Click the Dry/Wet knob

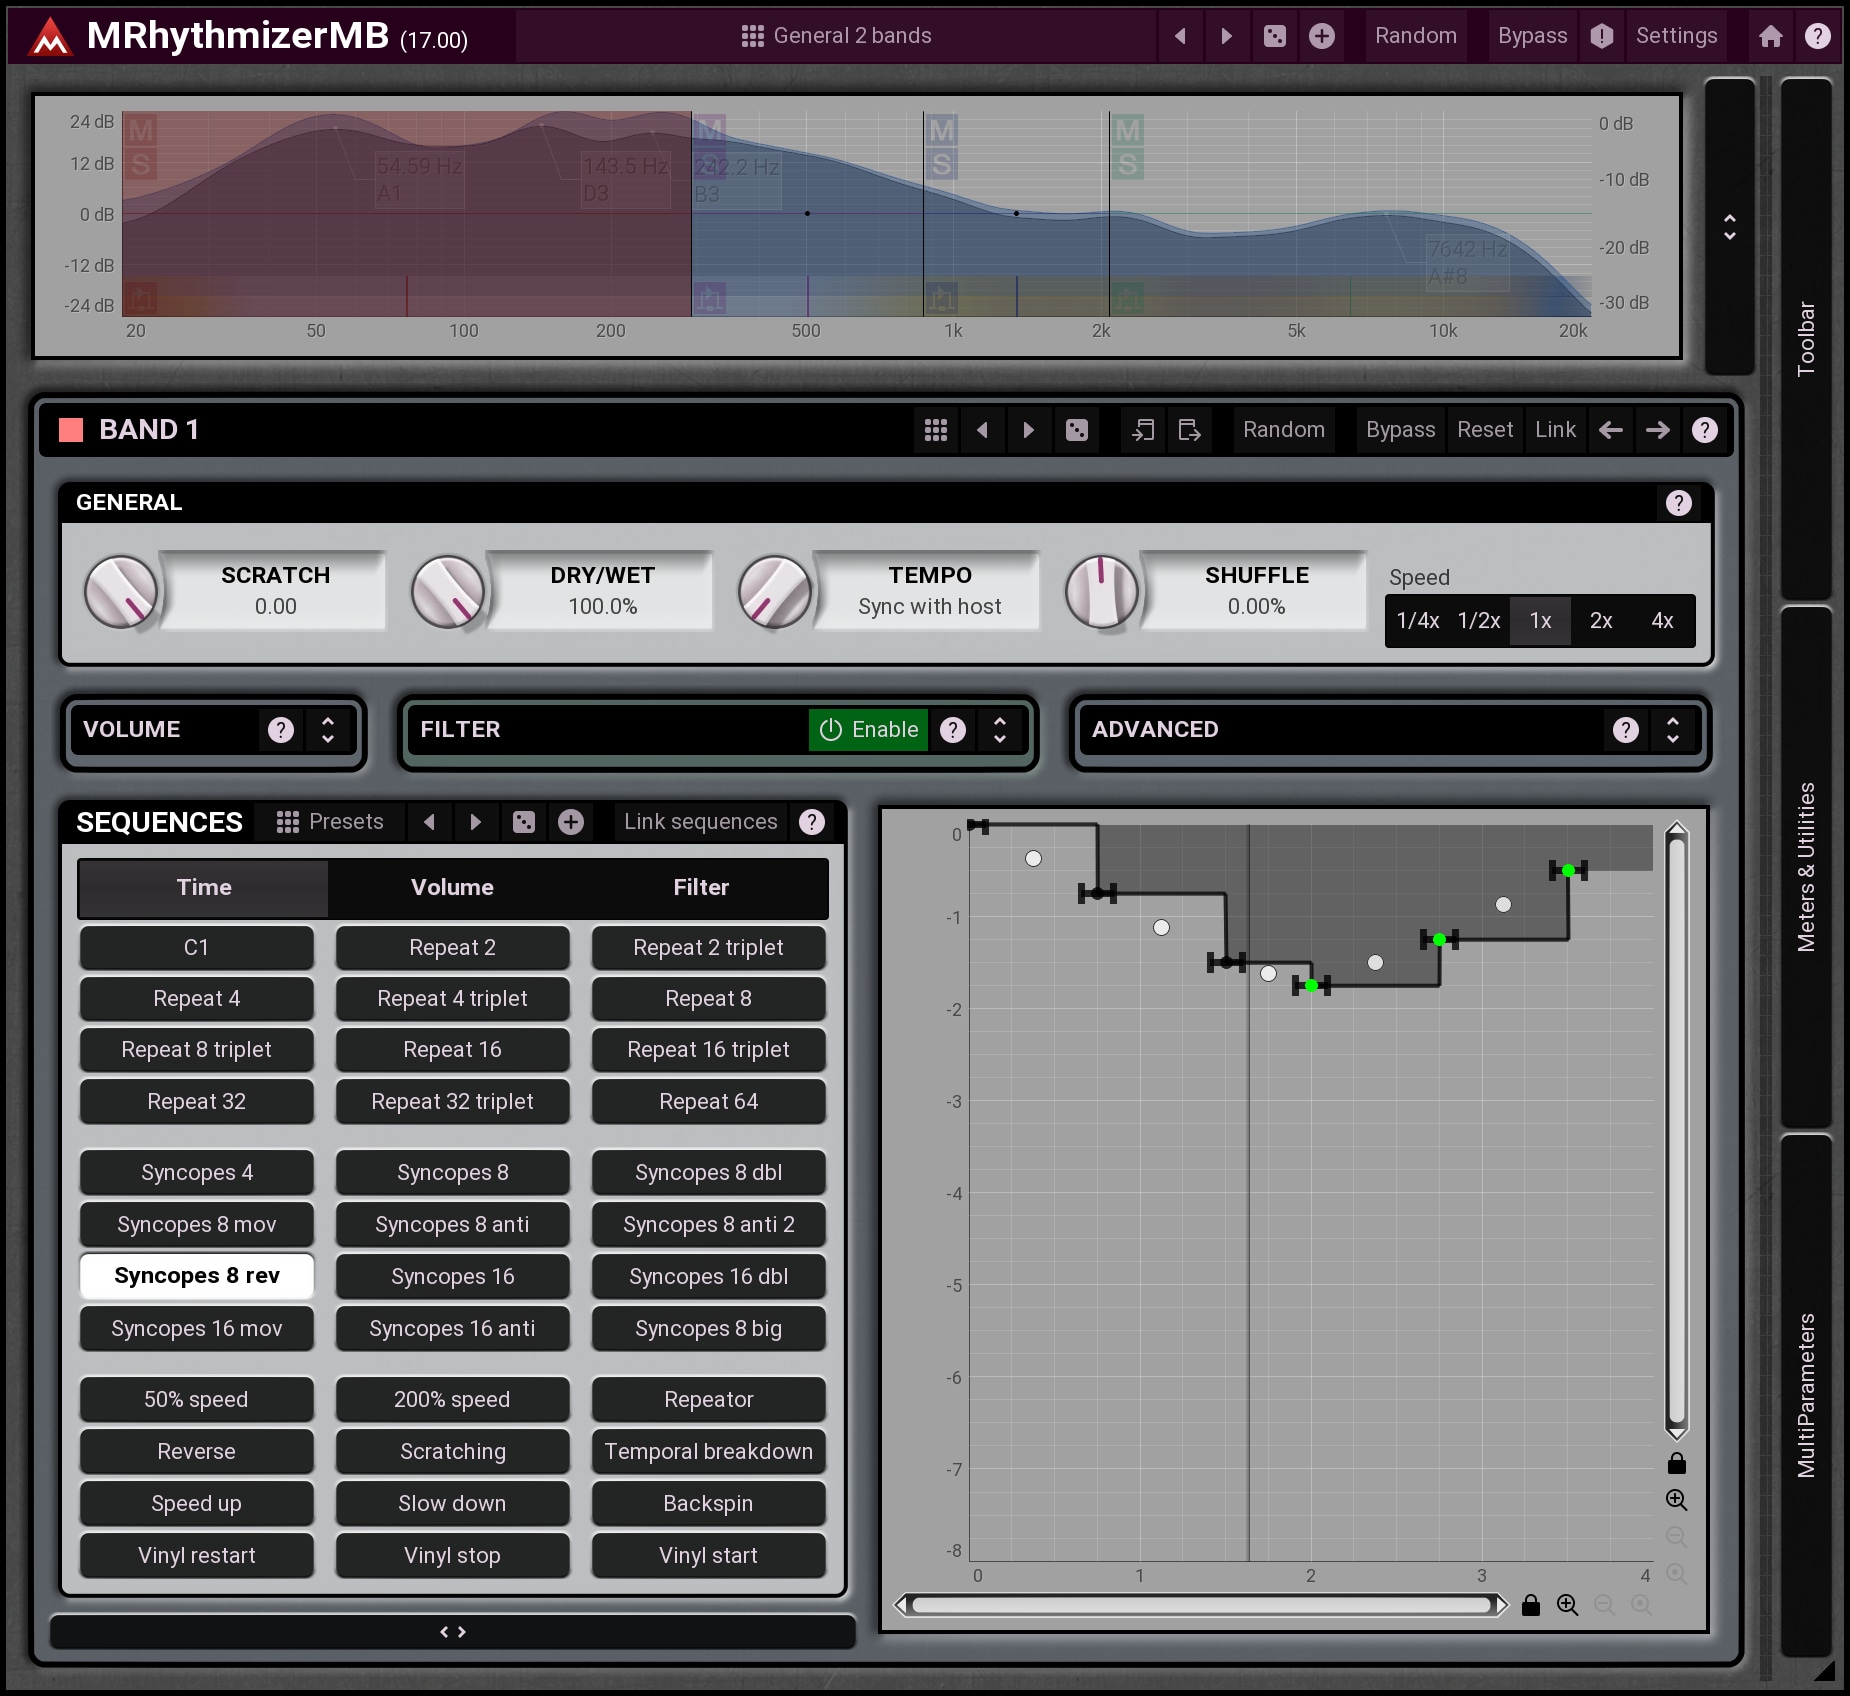point(448,592)
